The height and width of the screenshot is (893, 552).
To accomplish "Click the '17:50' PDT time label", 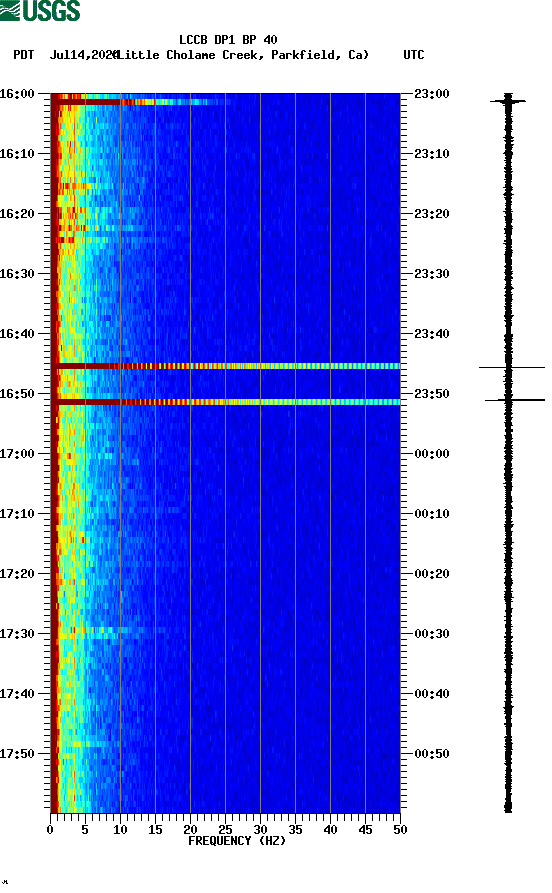I will [17, 753].
